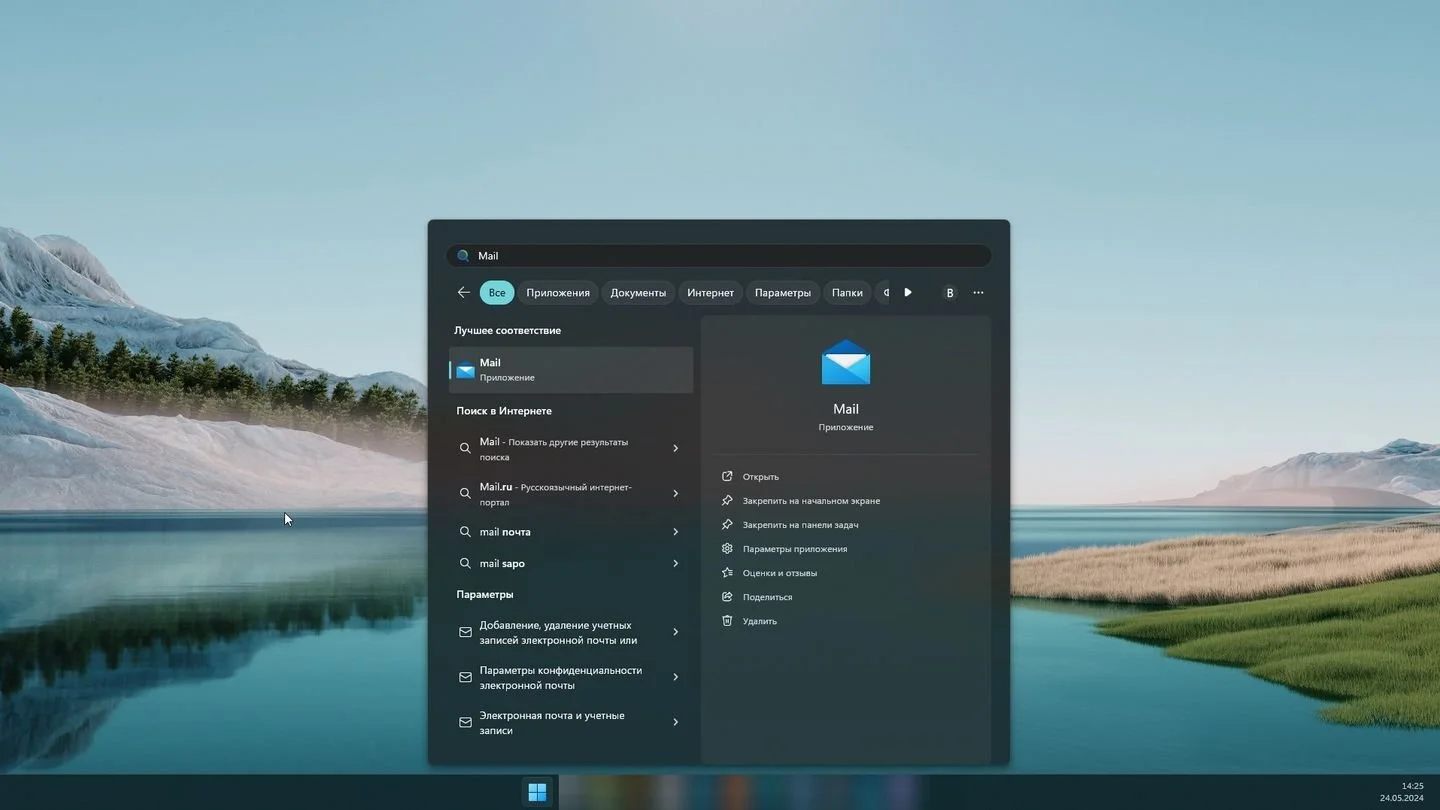Expand chevron for mail почта
This screenshot has width=1440, height=810.
[676, 532]
